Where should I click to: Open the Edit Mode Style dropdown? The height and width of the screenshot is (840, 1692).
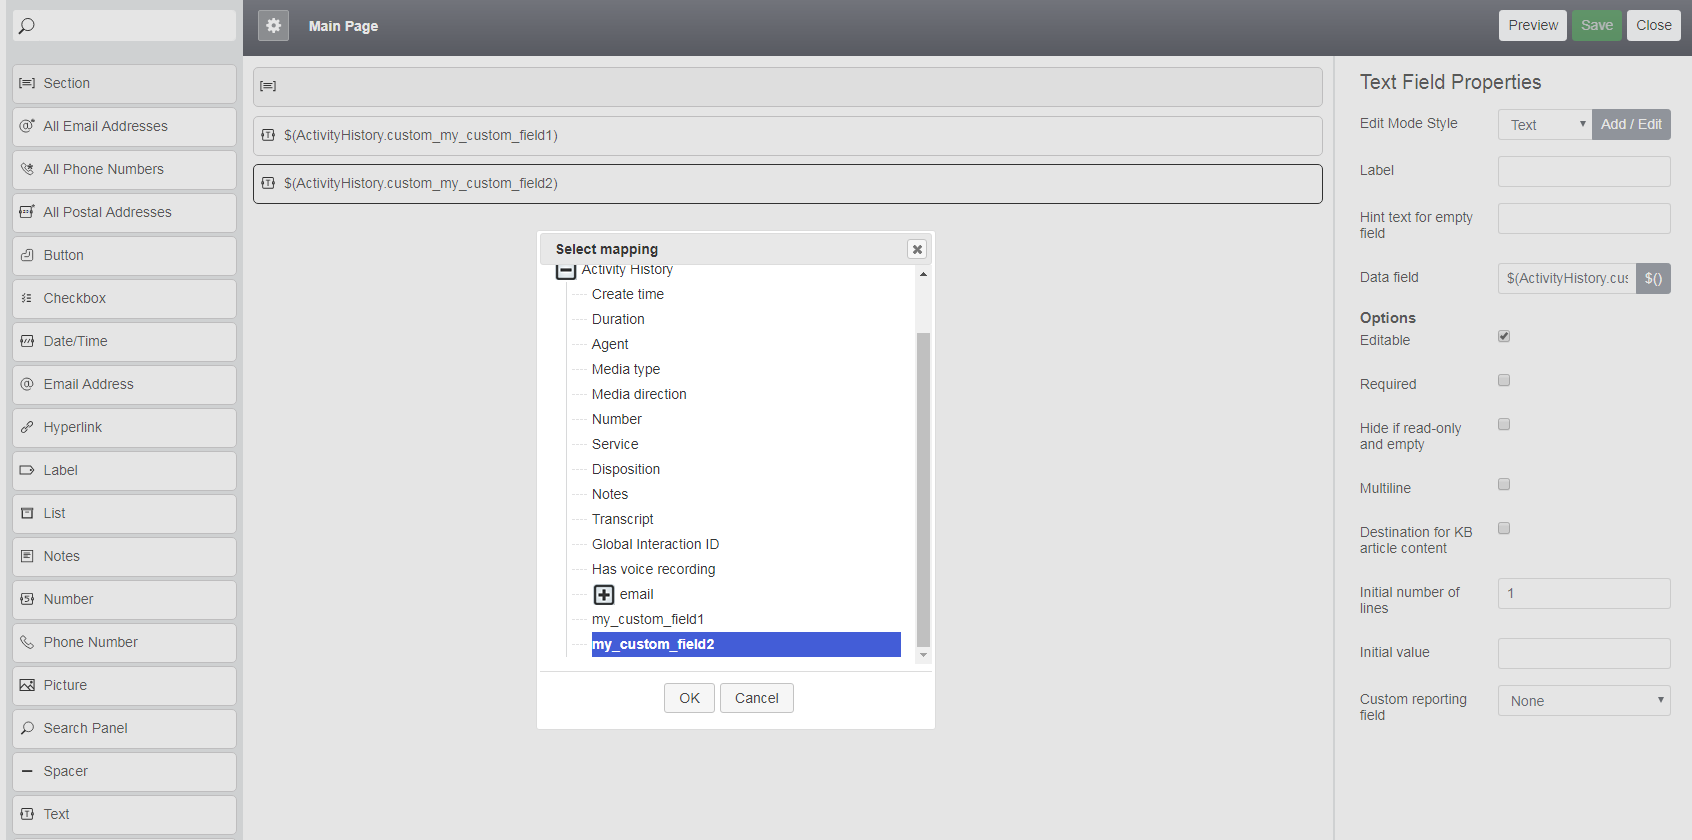(1545, 125)
